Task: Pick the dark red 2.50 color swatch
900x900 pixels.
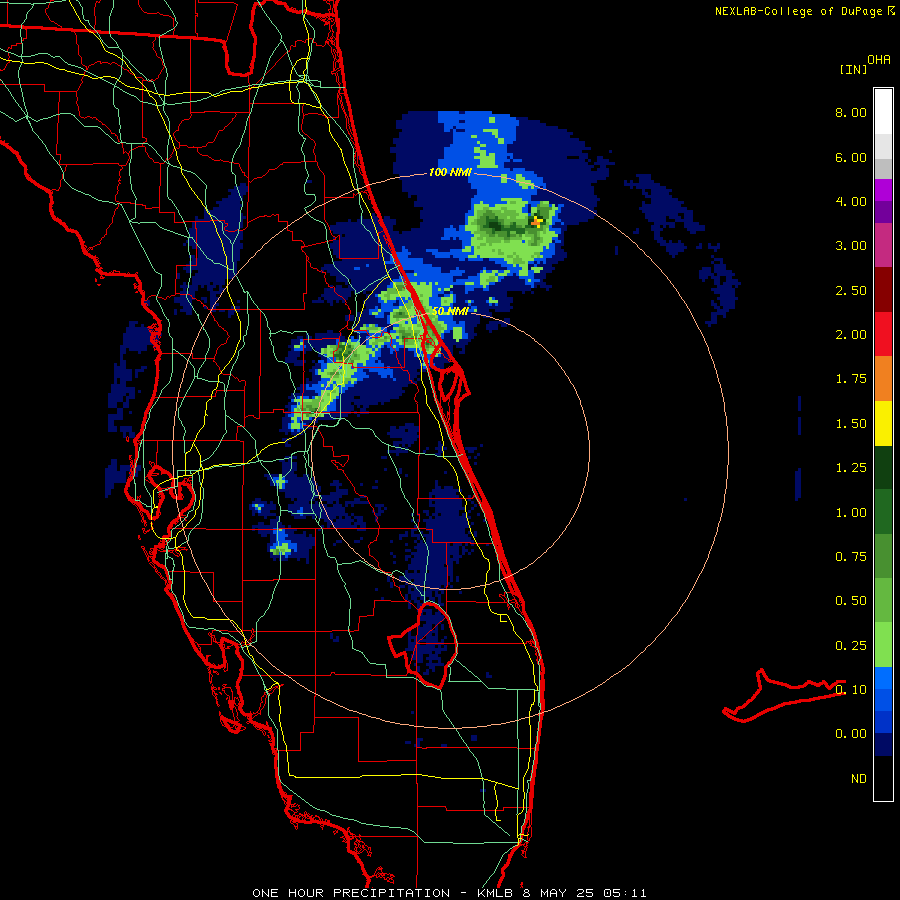Action: pos(883,290)
